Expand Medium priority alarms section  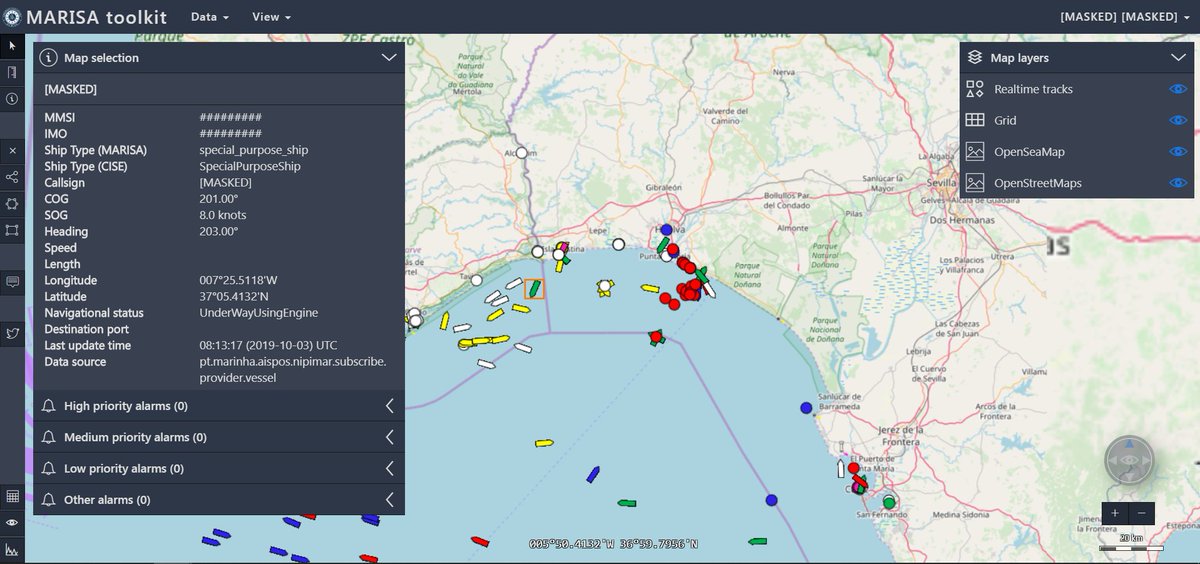[389, 437]
